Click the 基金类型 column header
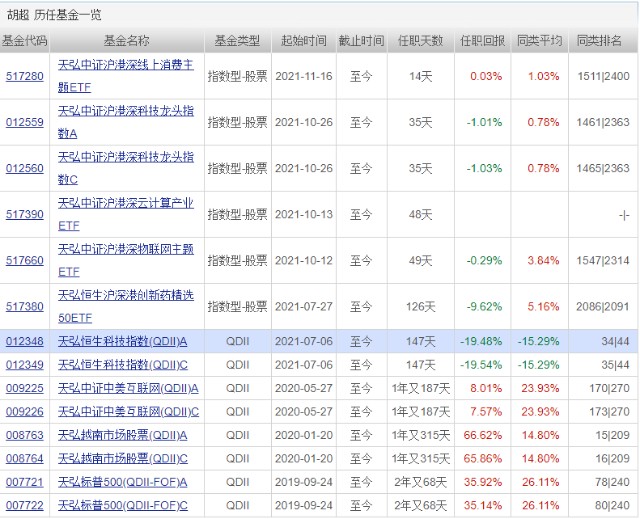The width and height of the screenshot is (640, 519). [x=238, y=41]
